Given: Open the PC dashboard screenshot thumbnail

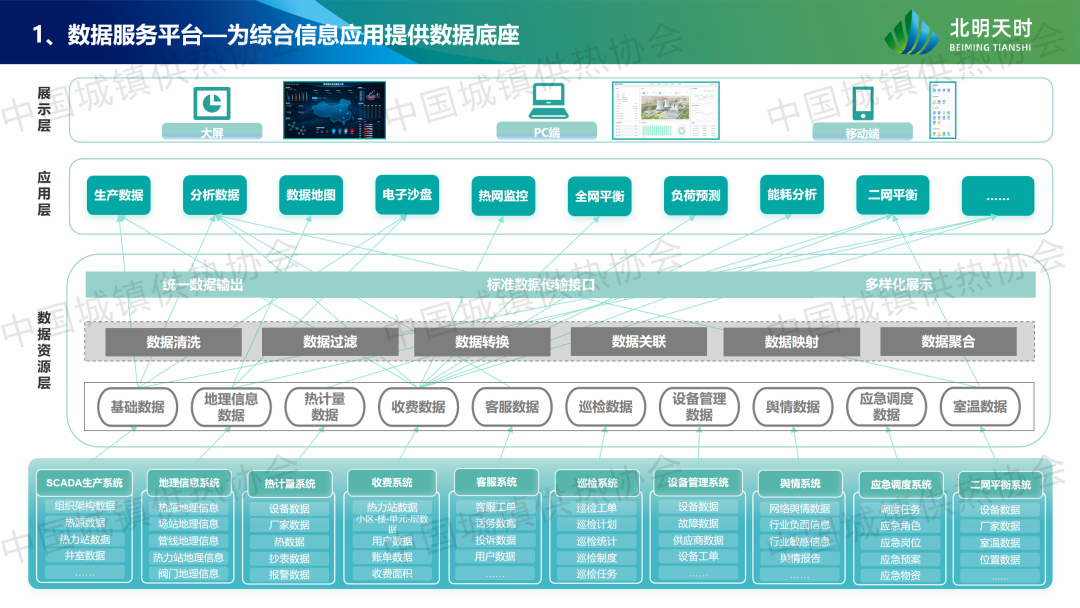Looking at the screenshot, I should click(x=666, y=111).
